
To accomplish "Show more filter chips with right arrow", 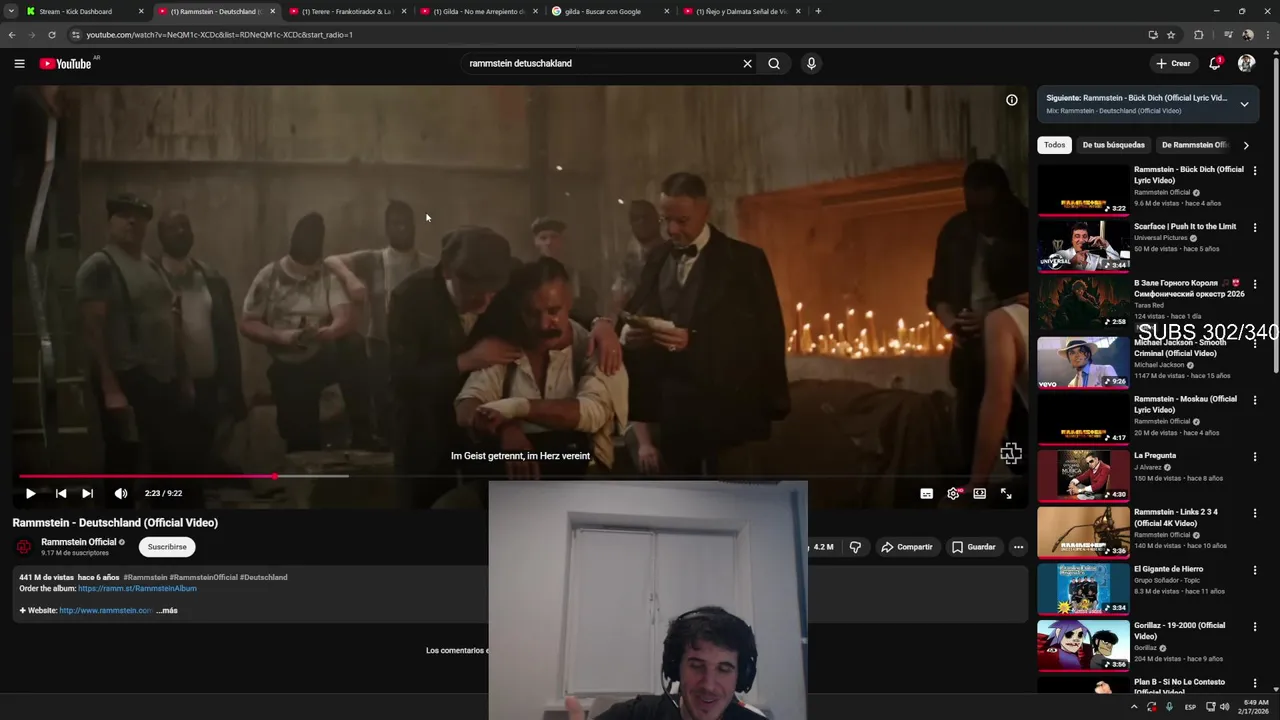I will 1246,145.
